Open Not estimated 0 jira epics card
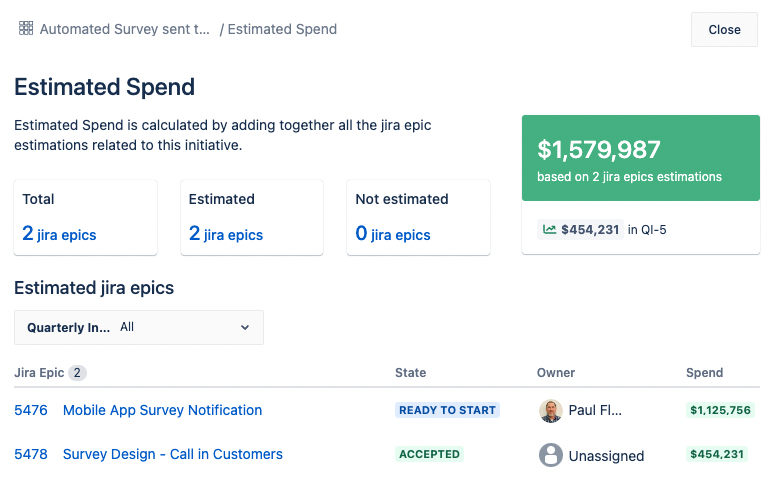This screenshot has width=770, height=478. (x=418, y=218)
